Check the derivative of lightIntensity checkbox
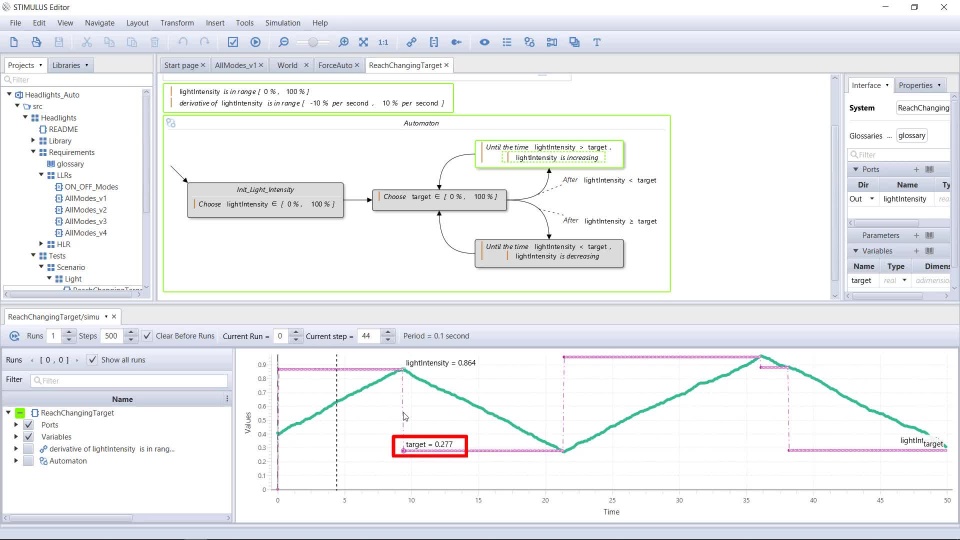The width and height of the screenshot is (960, 540). (x=28, y=449)
